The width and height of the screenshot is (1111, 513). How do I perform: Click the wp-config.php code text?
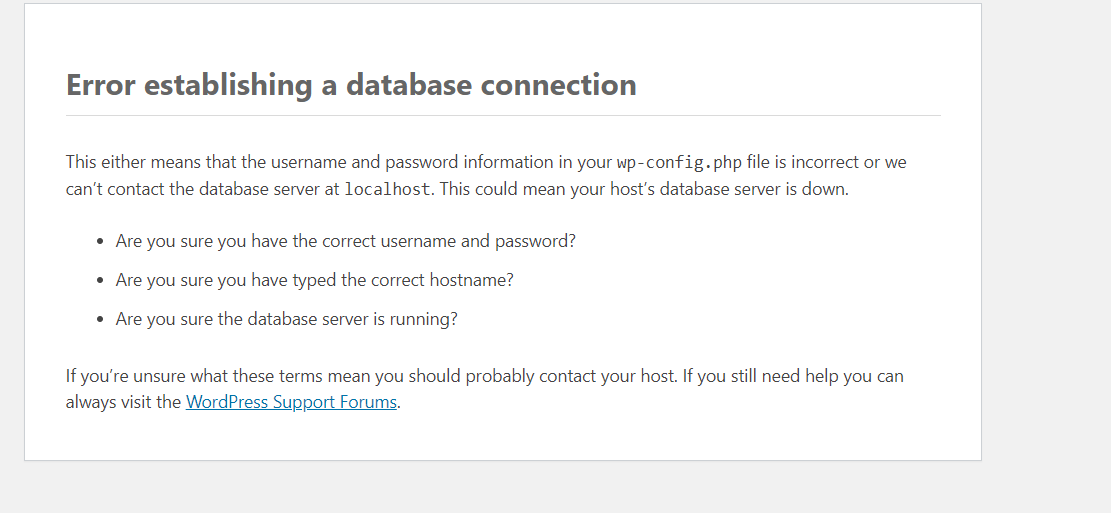[x=679, y=162]
